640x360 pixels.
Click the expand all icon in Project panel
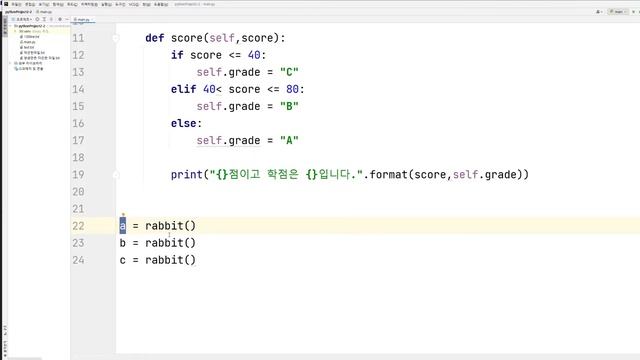click(44, 19)
